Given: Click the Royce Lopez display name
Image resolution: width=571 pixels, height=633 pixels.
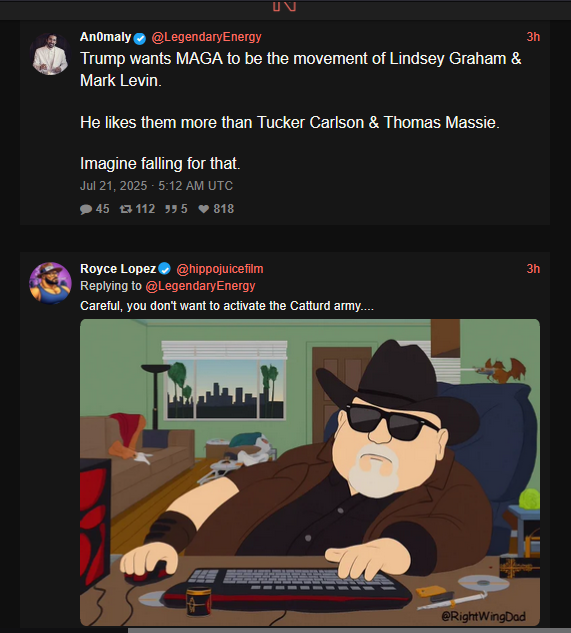Looking at the screenshot, I should 118,269.
